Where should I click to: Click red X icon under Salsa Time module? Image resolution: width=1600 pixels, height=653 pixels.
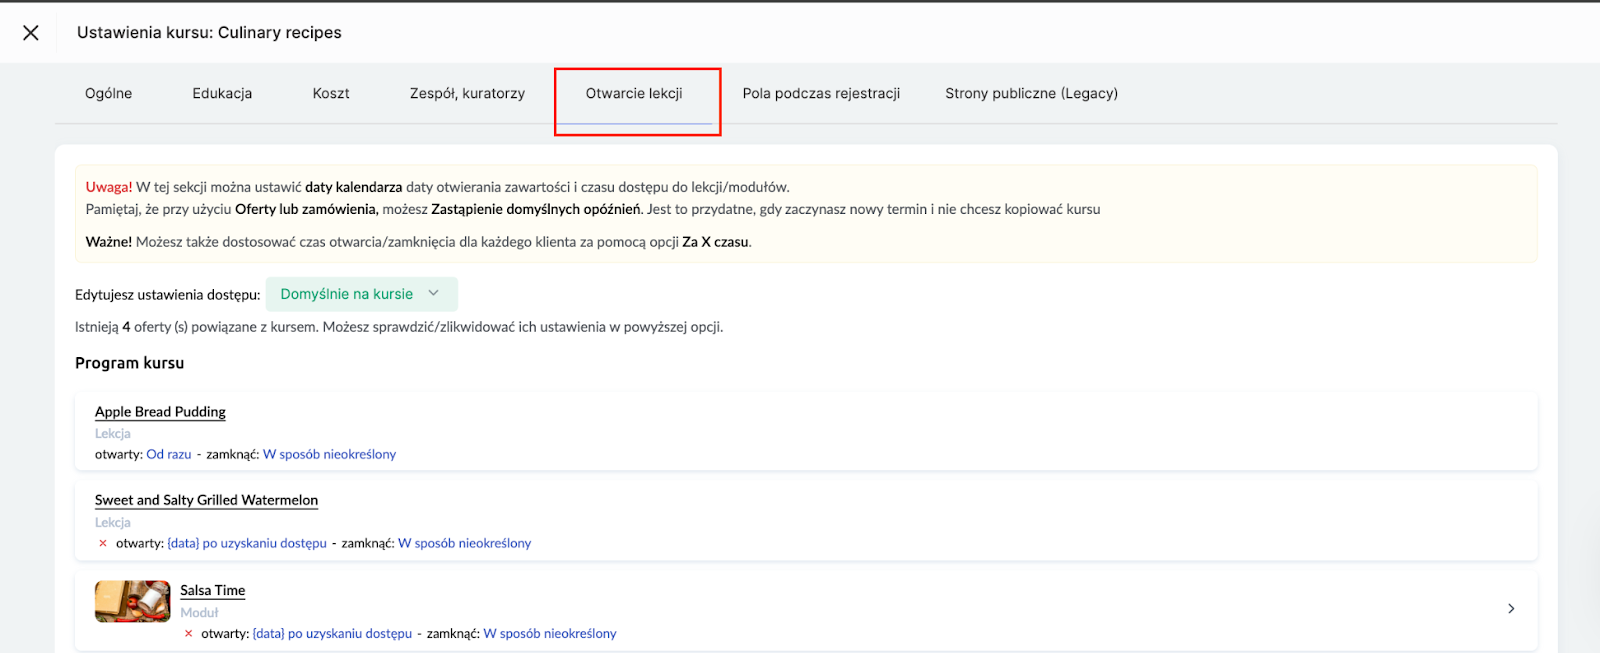click(x=188, y=633)
